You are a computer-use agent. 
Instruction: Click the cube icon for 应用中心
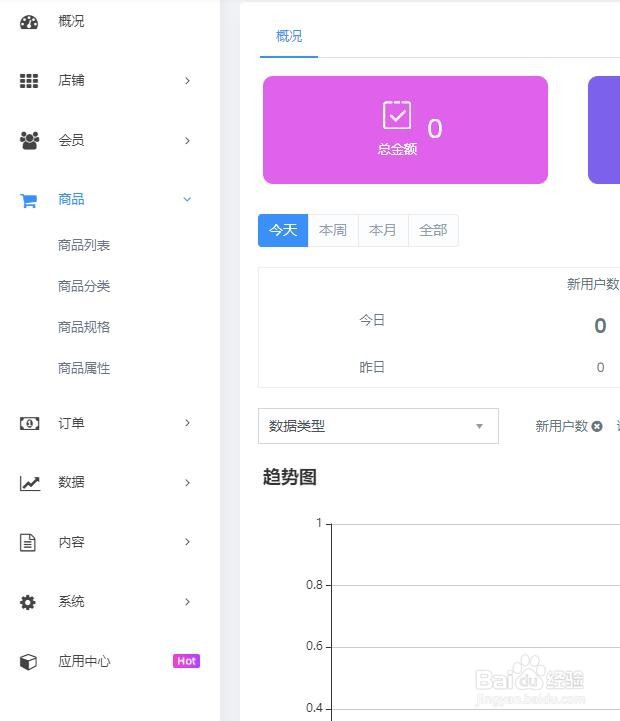pos(28,662)
